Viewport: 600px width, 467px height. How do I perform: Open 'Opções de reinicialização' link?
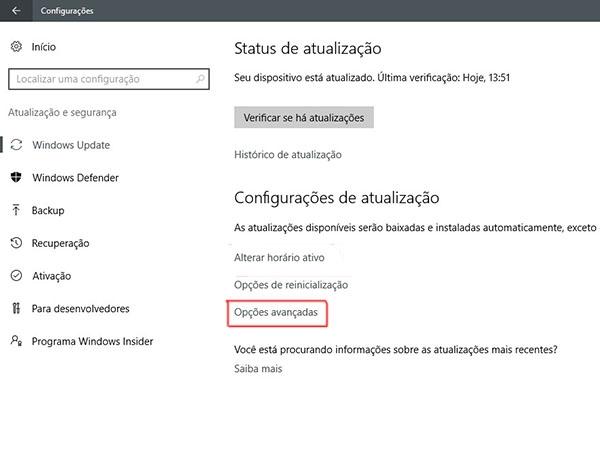[290, 285]
